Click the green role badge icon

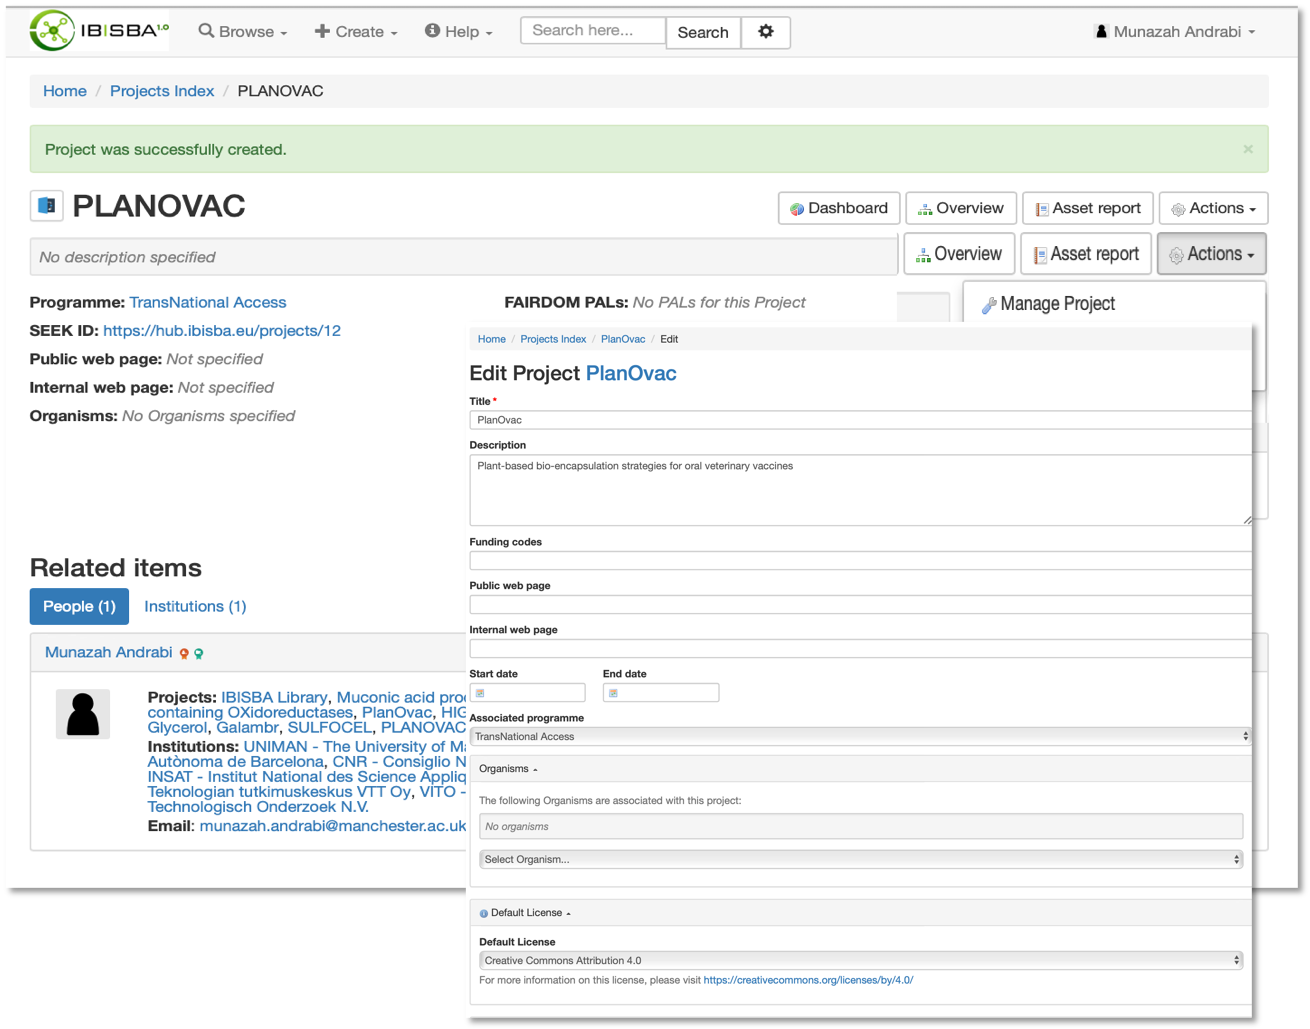tap(198, 654)
